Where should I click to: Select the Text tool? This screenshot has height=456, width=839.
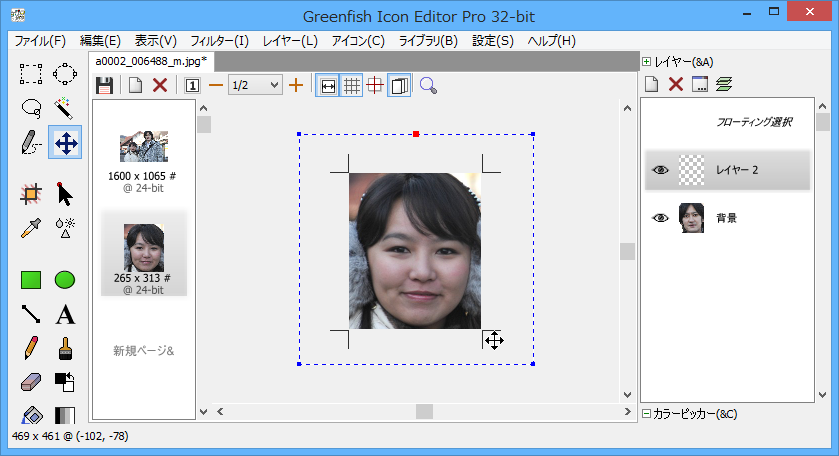pyautogui.click(x=65, y=315)
